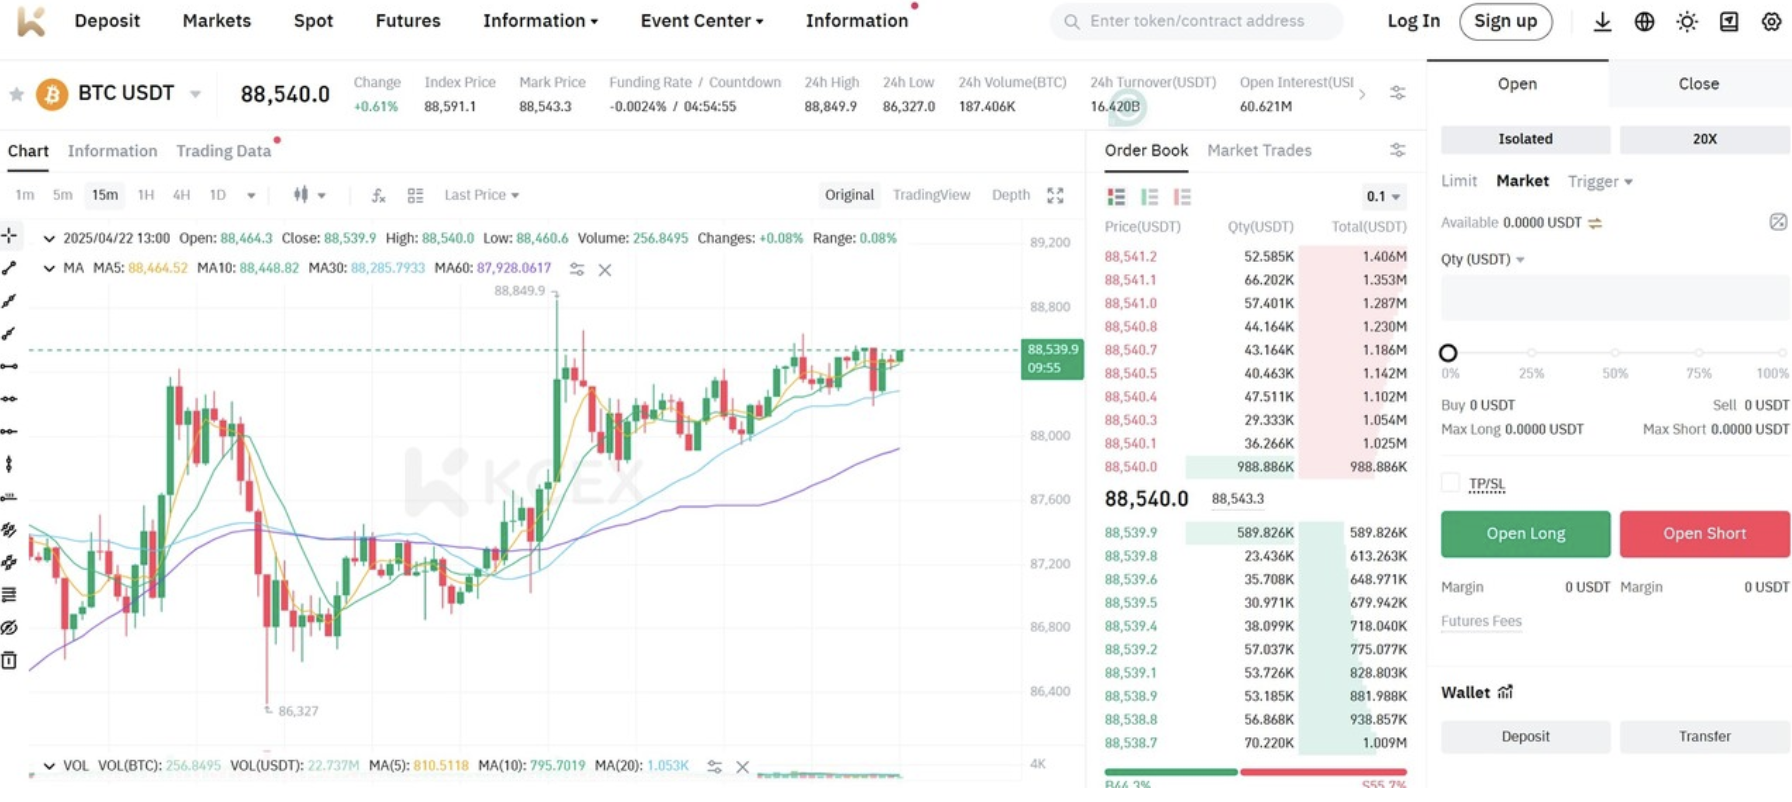Show both bids and asks view

pyautogui.click(x=1116, y=197)
